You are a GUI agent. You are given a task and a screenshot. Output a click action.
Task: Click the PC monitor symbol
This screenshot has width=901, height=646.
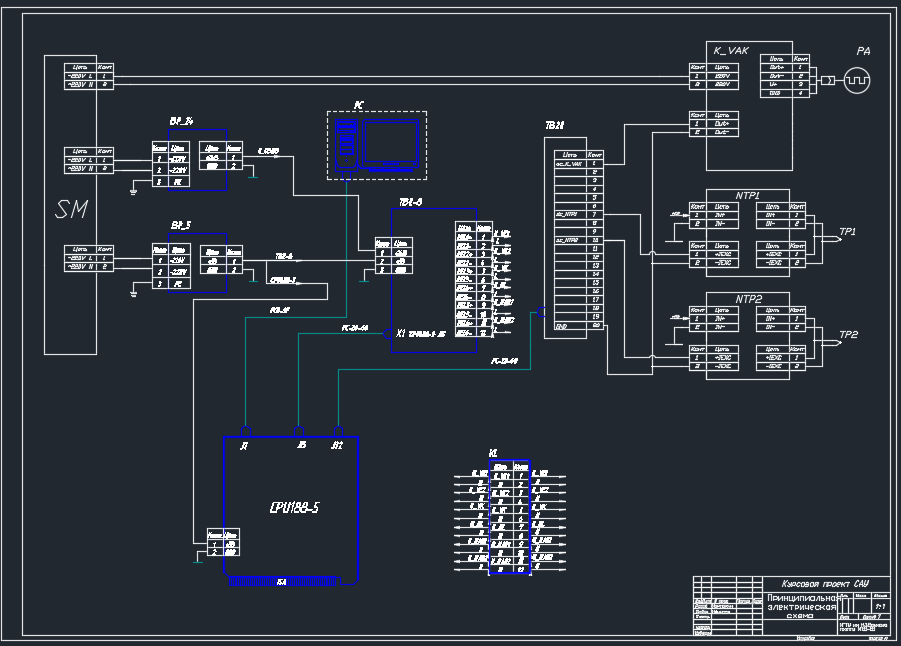tap(390, 144)
